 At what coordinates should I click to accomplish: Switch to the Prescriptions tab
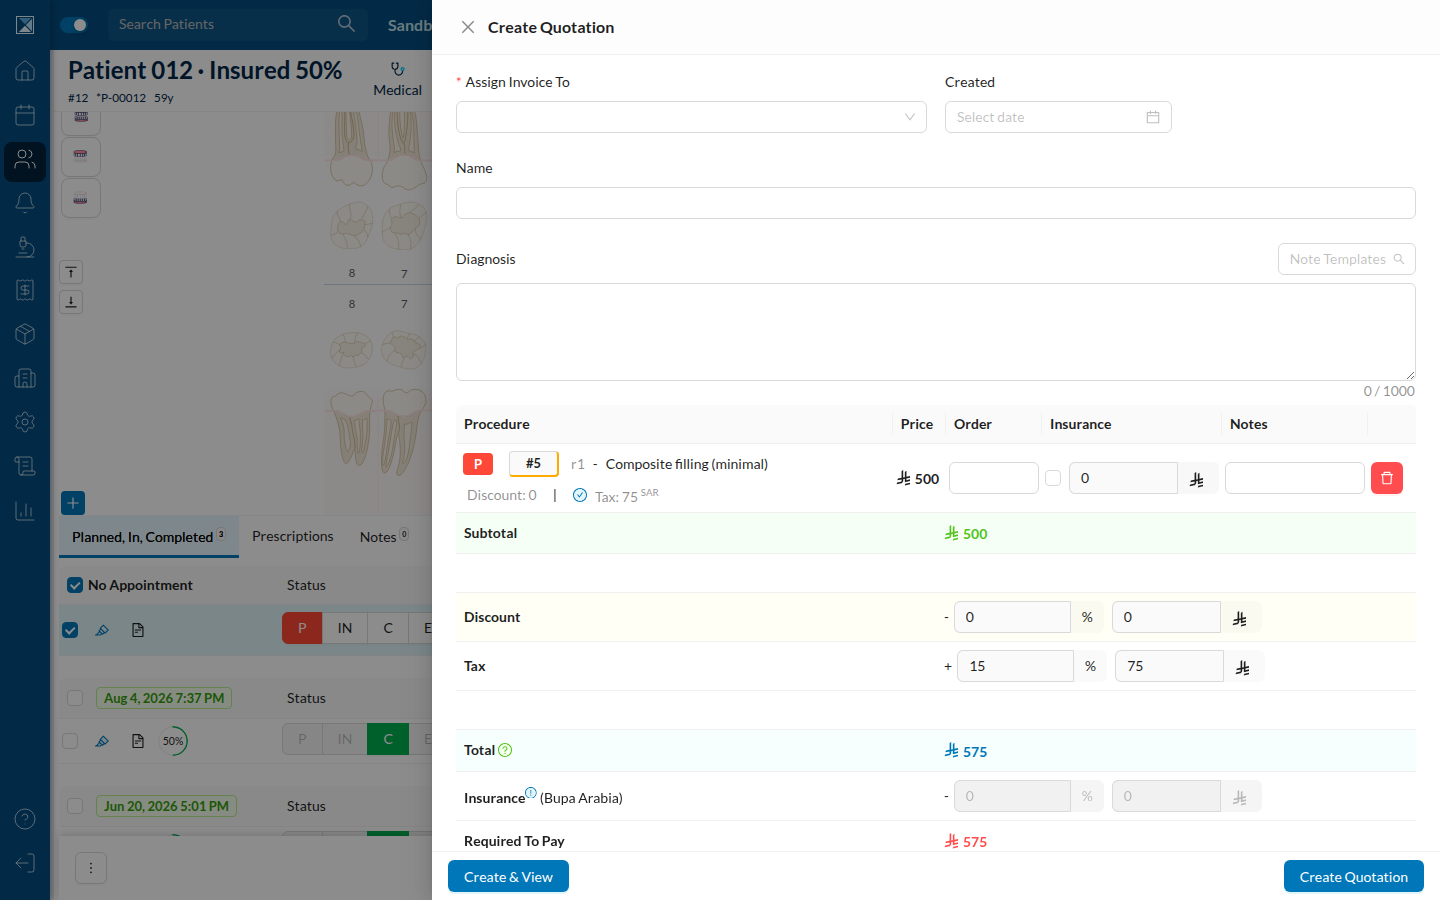point(293,536)
